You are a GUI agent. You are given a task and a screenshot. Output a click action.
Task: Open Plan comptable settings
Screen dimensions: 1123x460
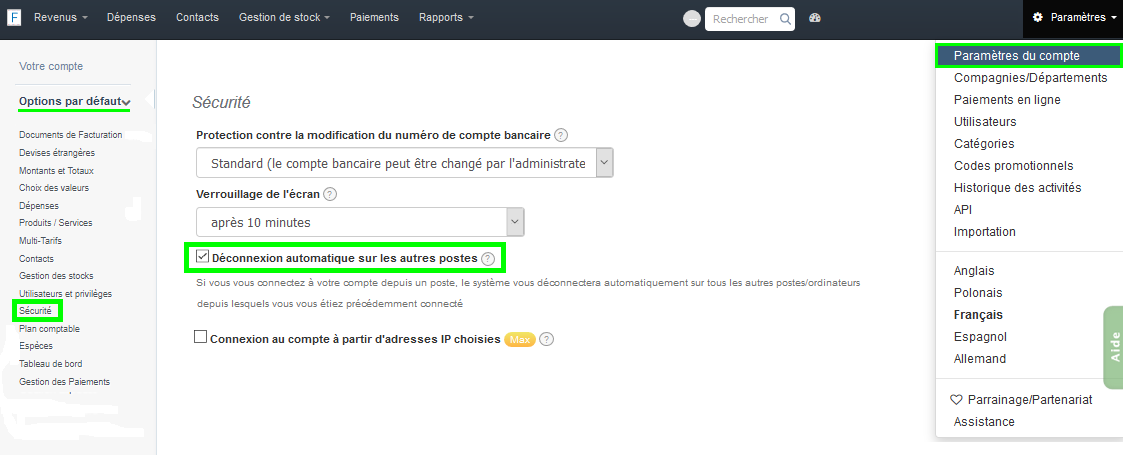[49, 329]
